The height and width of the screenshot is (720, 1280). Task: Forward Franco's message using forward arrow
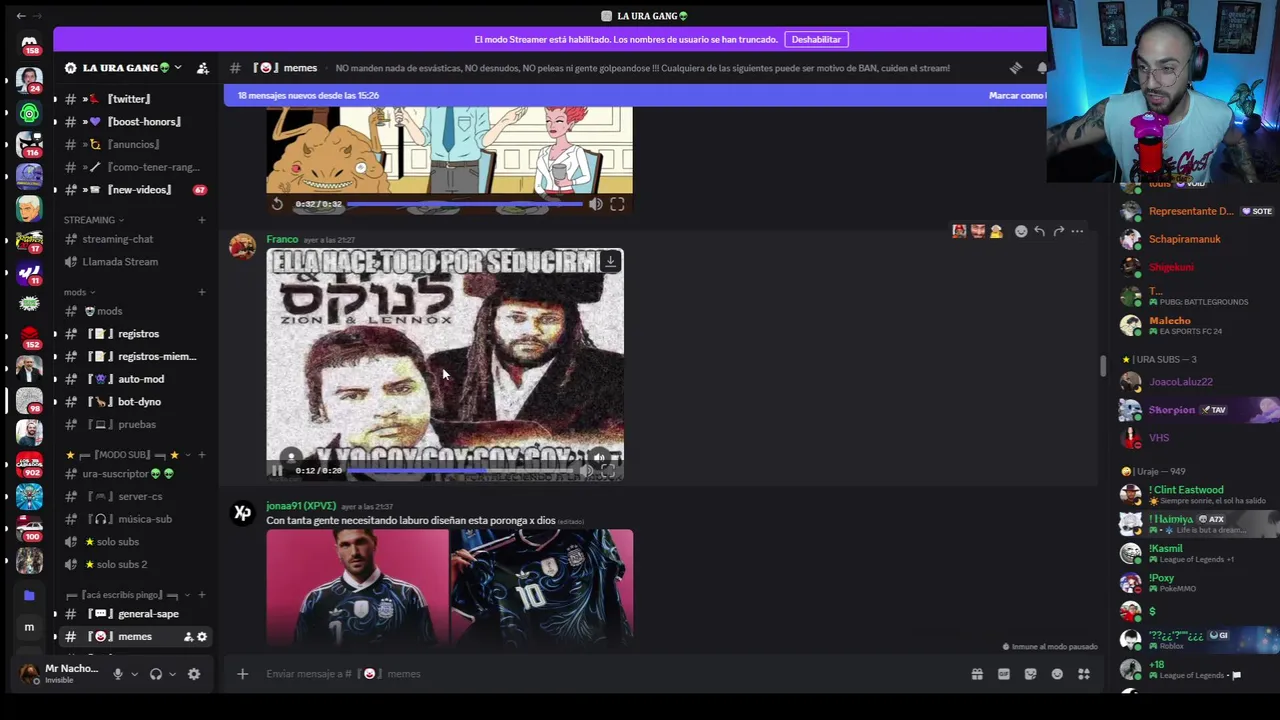tap(1058, 232)
